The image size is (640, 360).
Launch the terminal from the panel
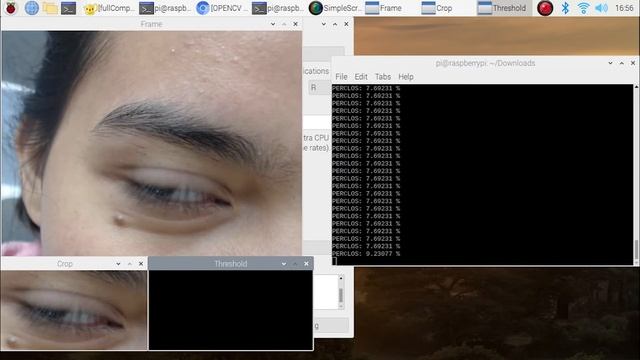68,8
